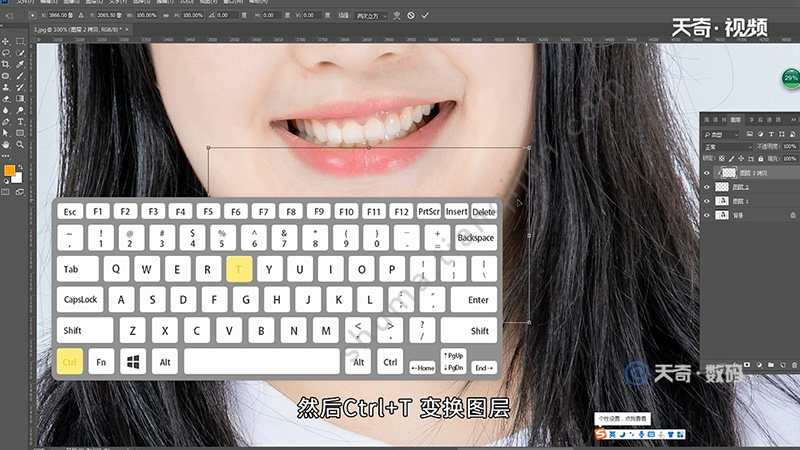Select the Quick Selection tool

tap(20, 53)
